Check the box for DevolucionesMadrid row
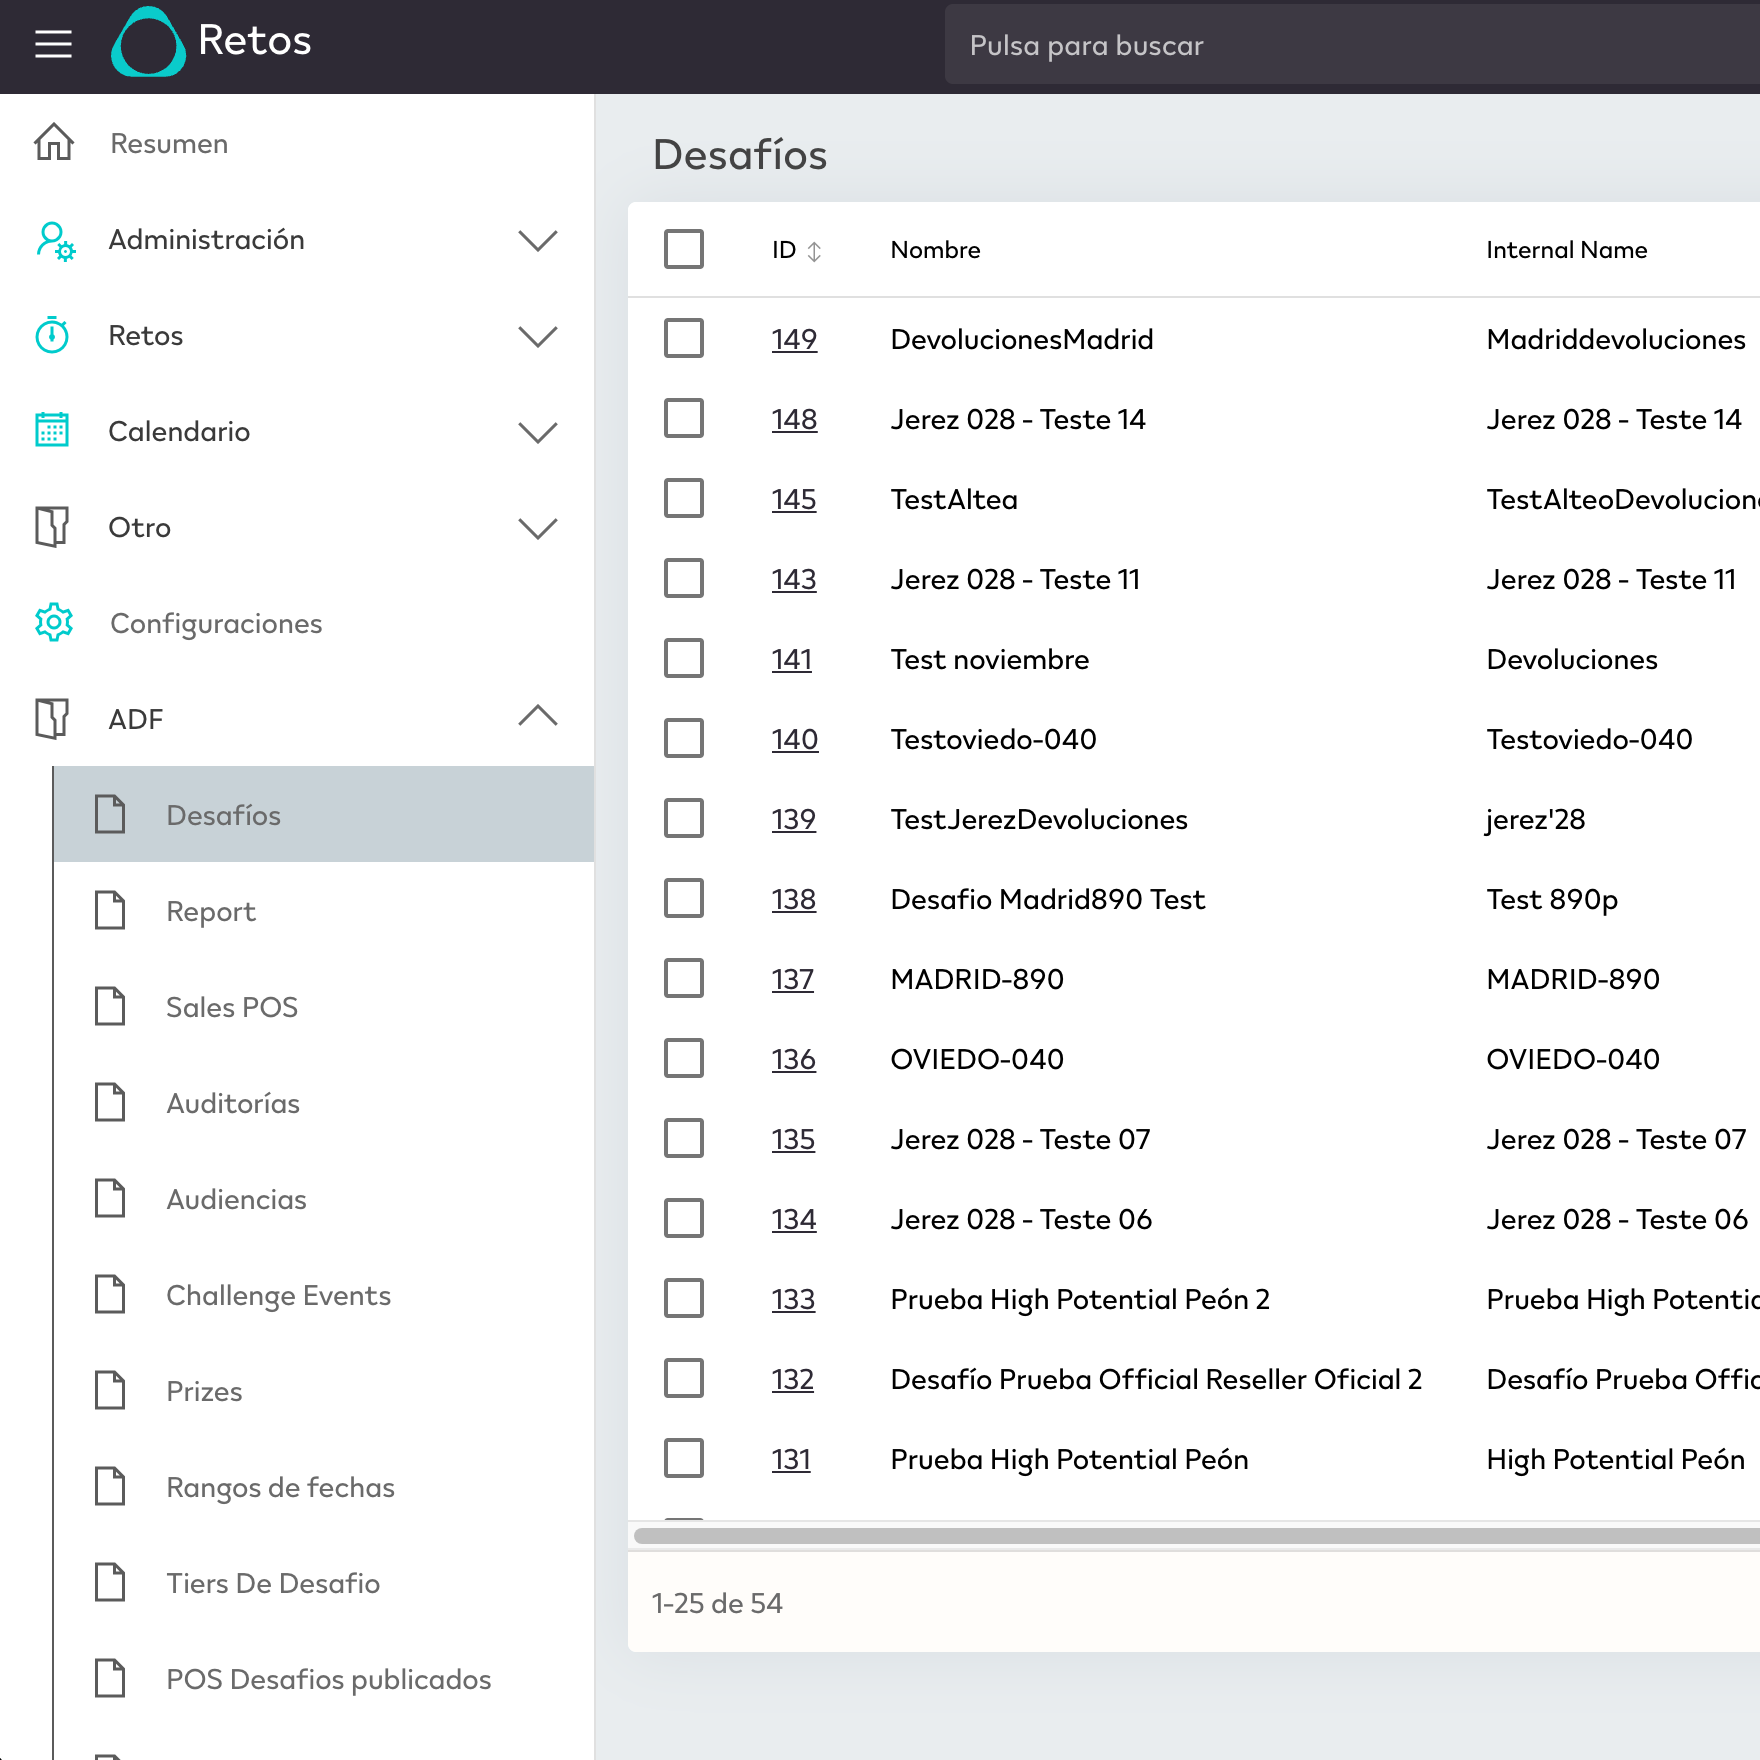 [684, 339]
